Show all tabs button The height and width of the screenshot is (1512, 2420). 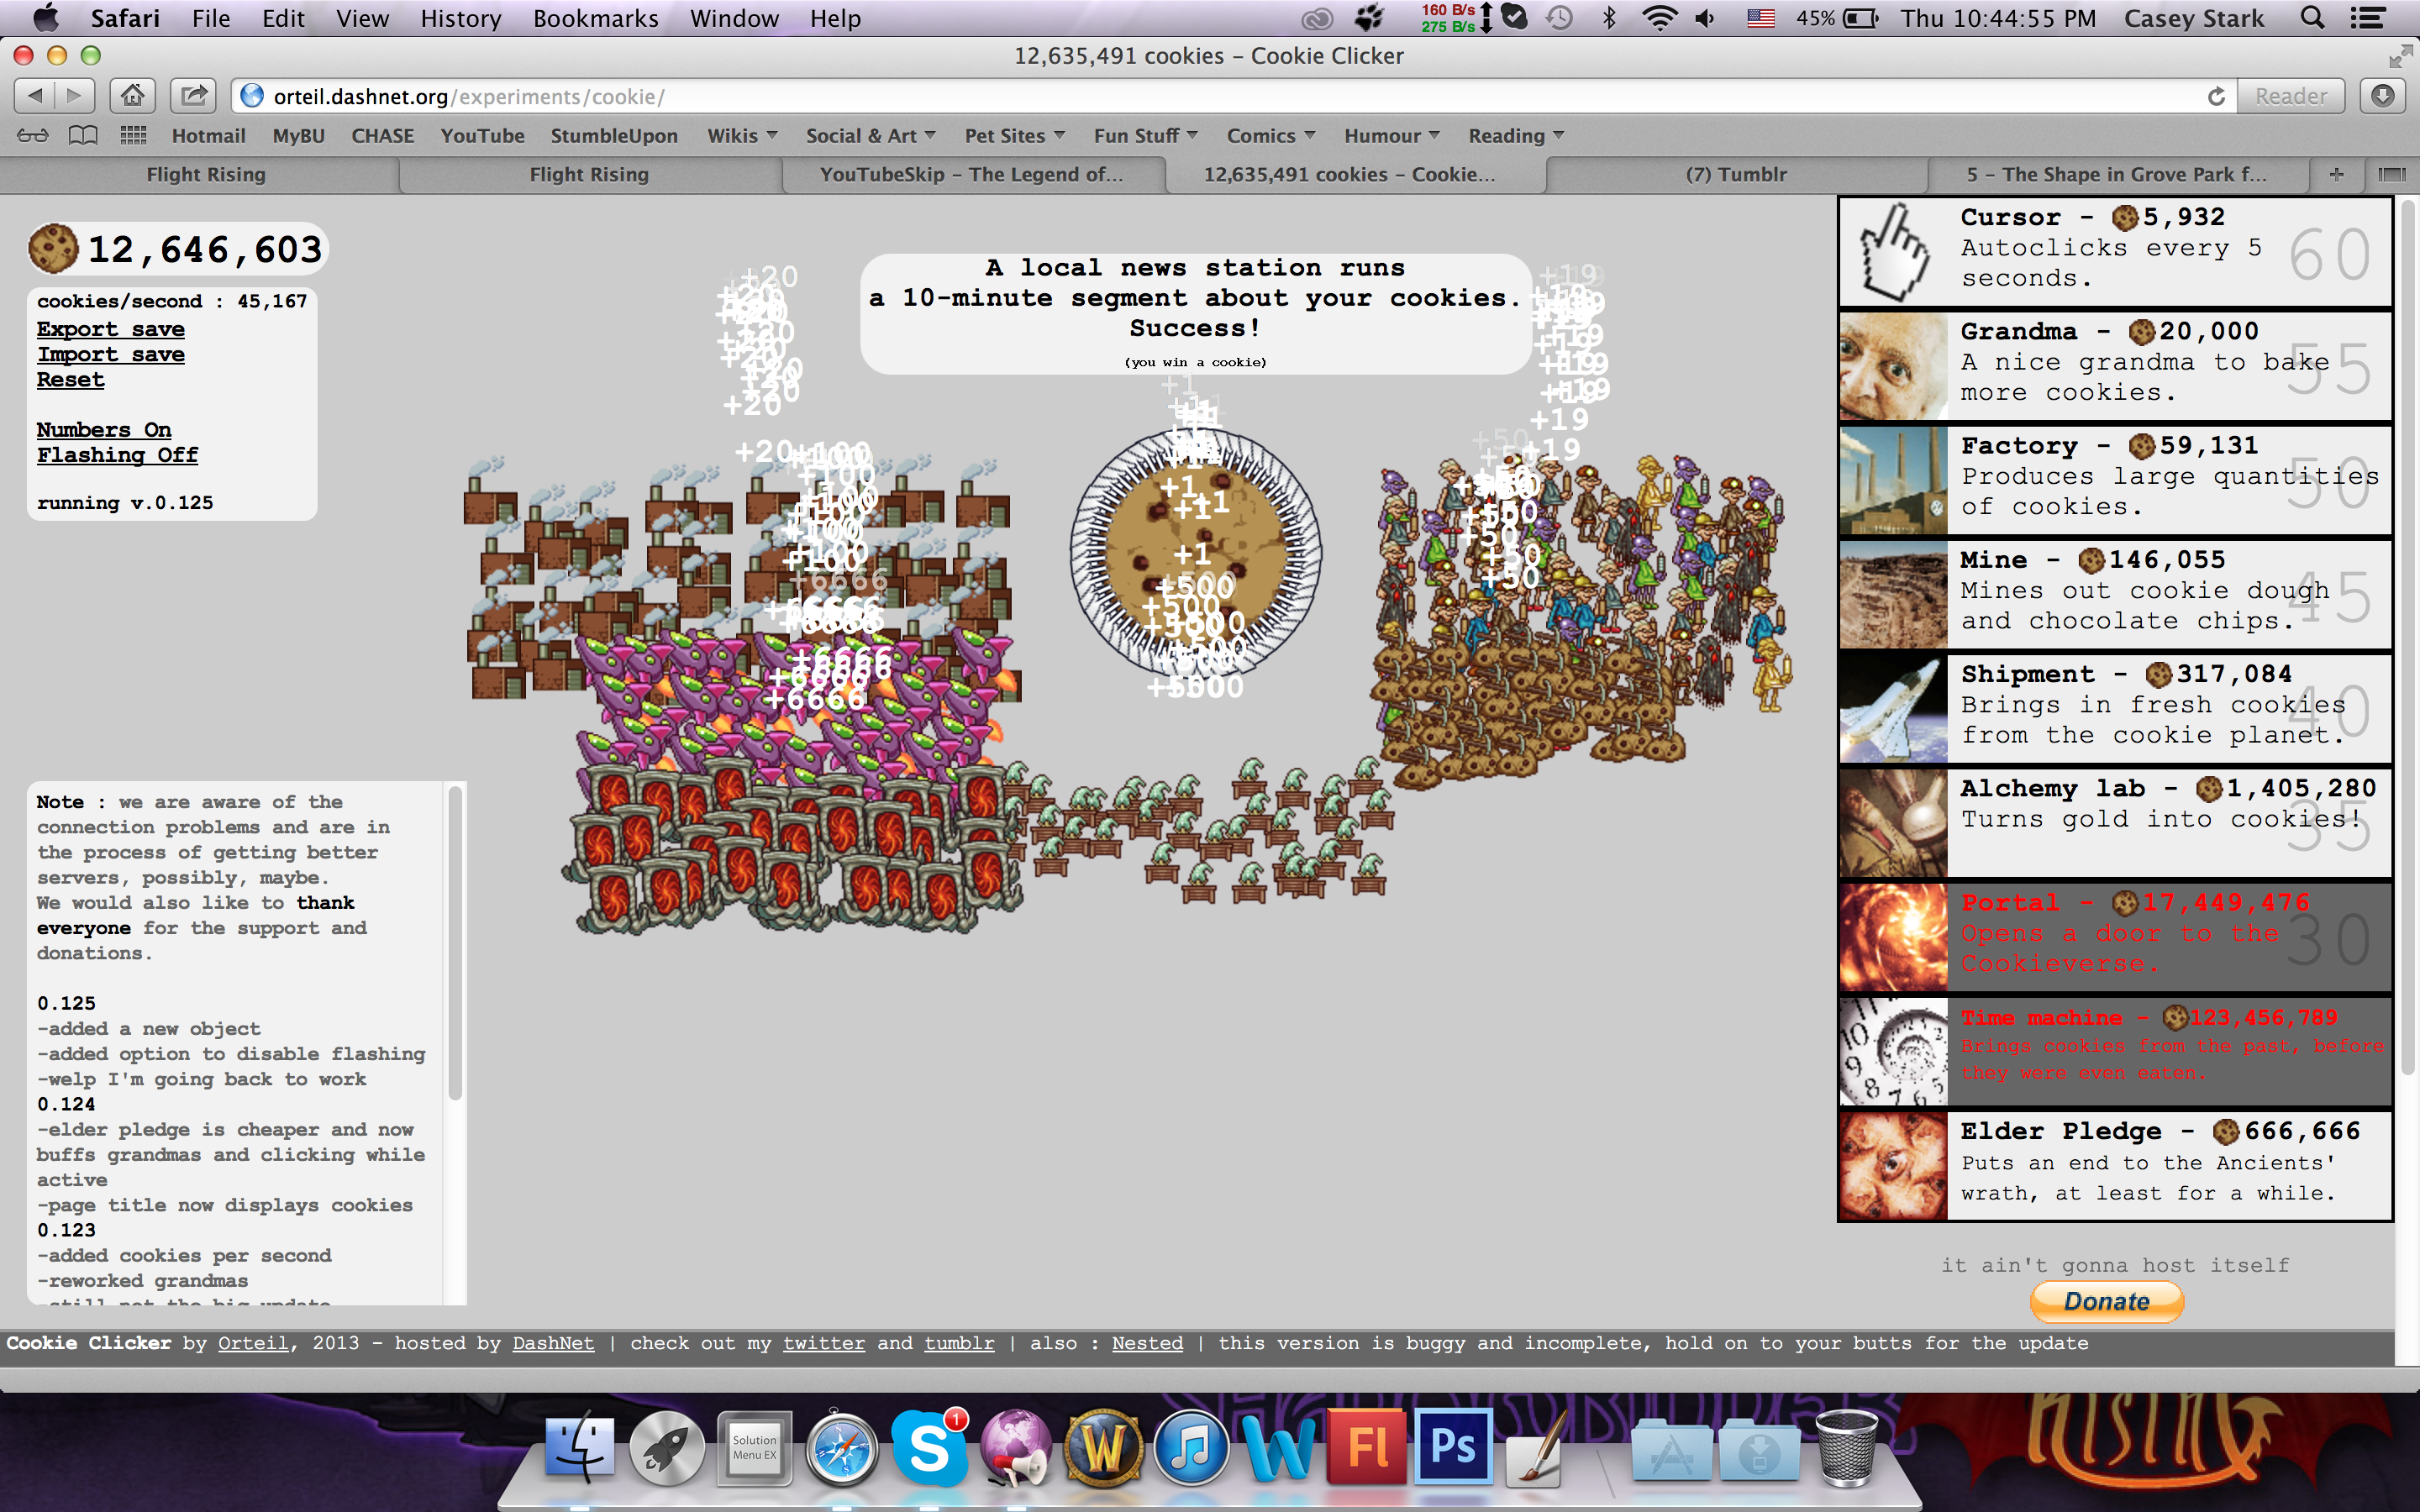2392,174
